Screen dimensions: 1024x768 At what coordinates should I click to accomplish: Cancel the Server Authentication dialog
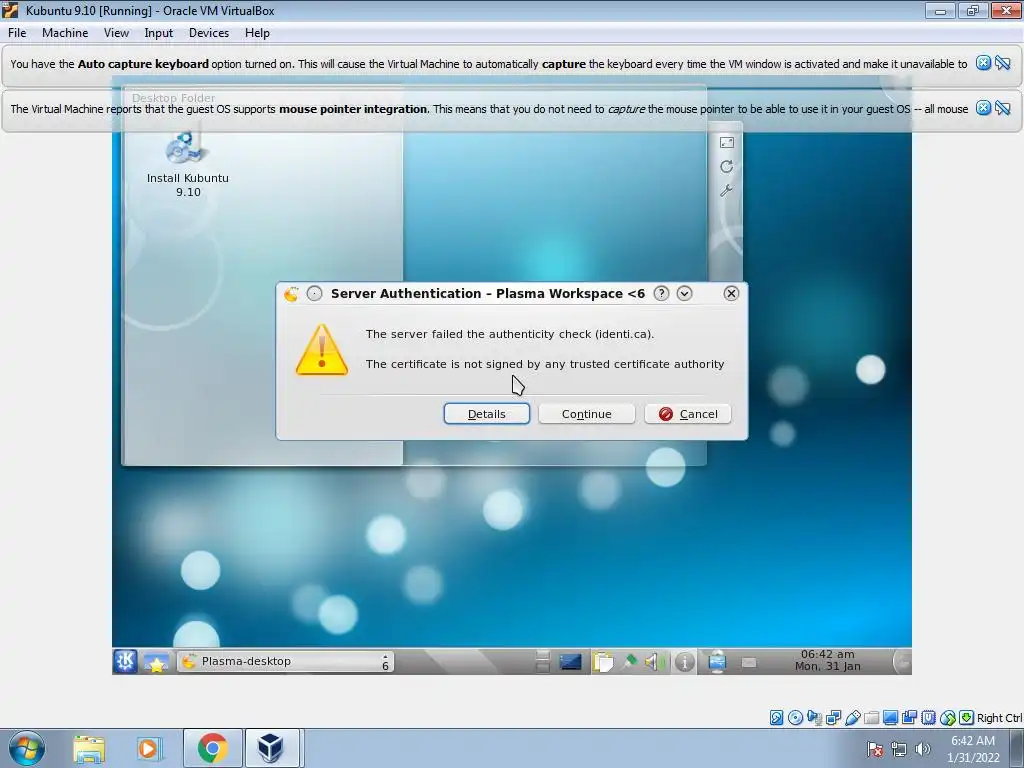[x=688, y=414]
